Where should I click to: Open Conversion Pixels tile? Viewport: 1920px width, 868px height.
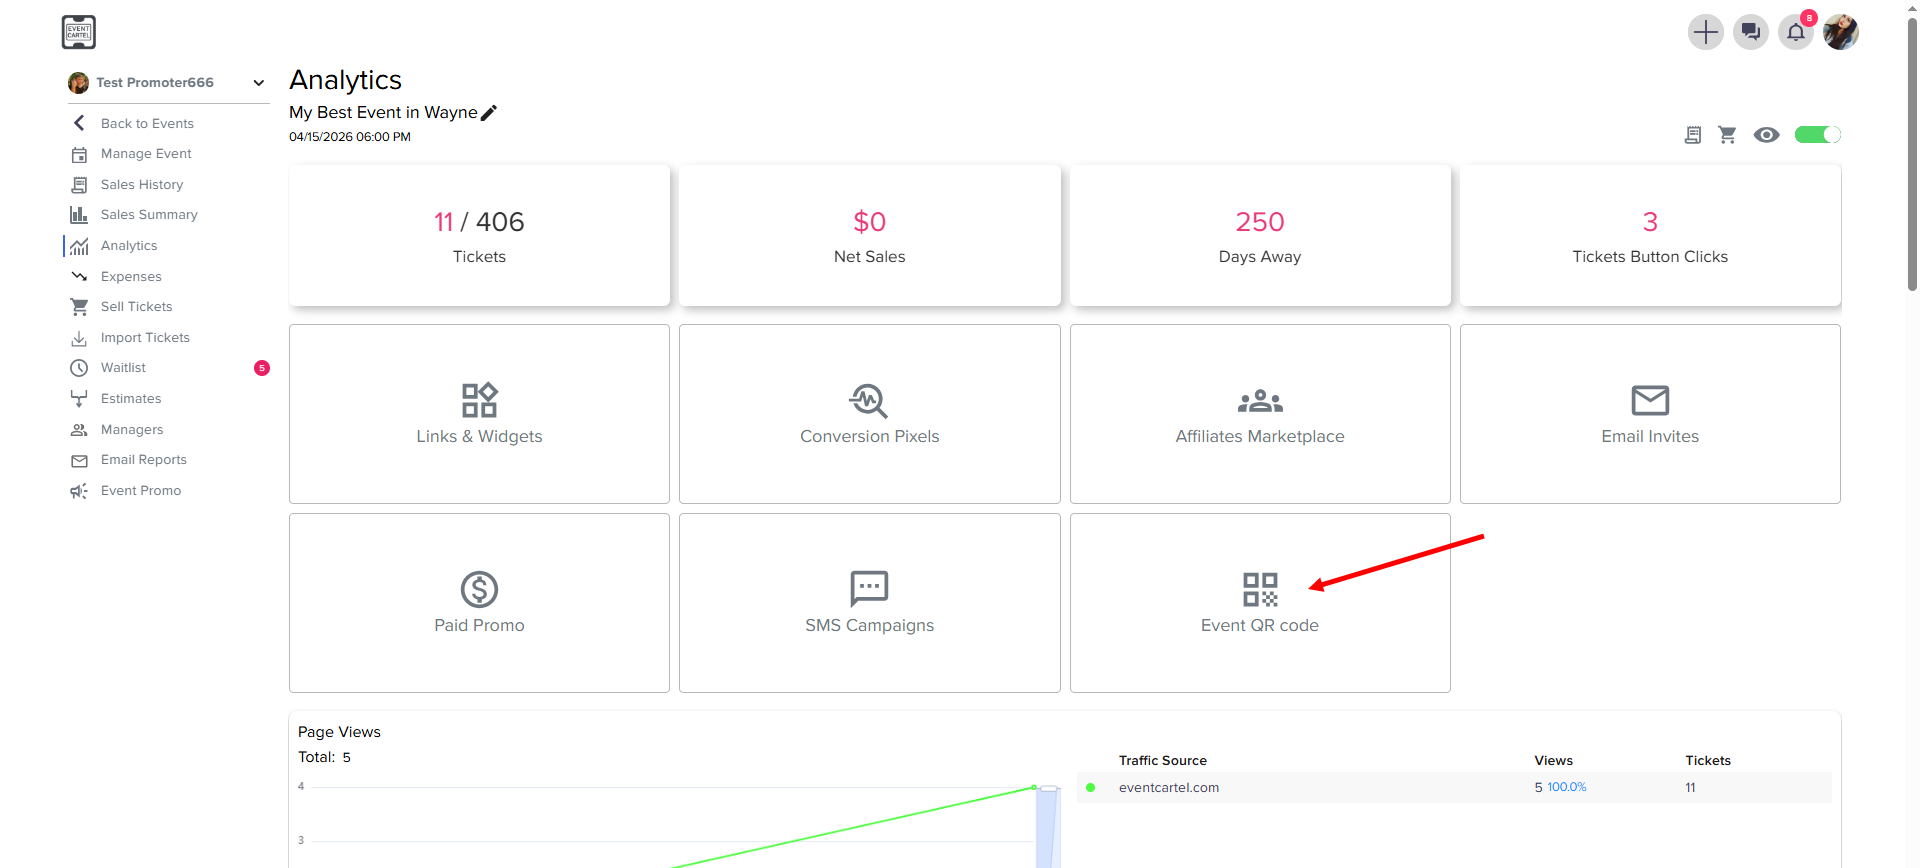(870, 414)
